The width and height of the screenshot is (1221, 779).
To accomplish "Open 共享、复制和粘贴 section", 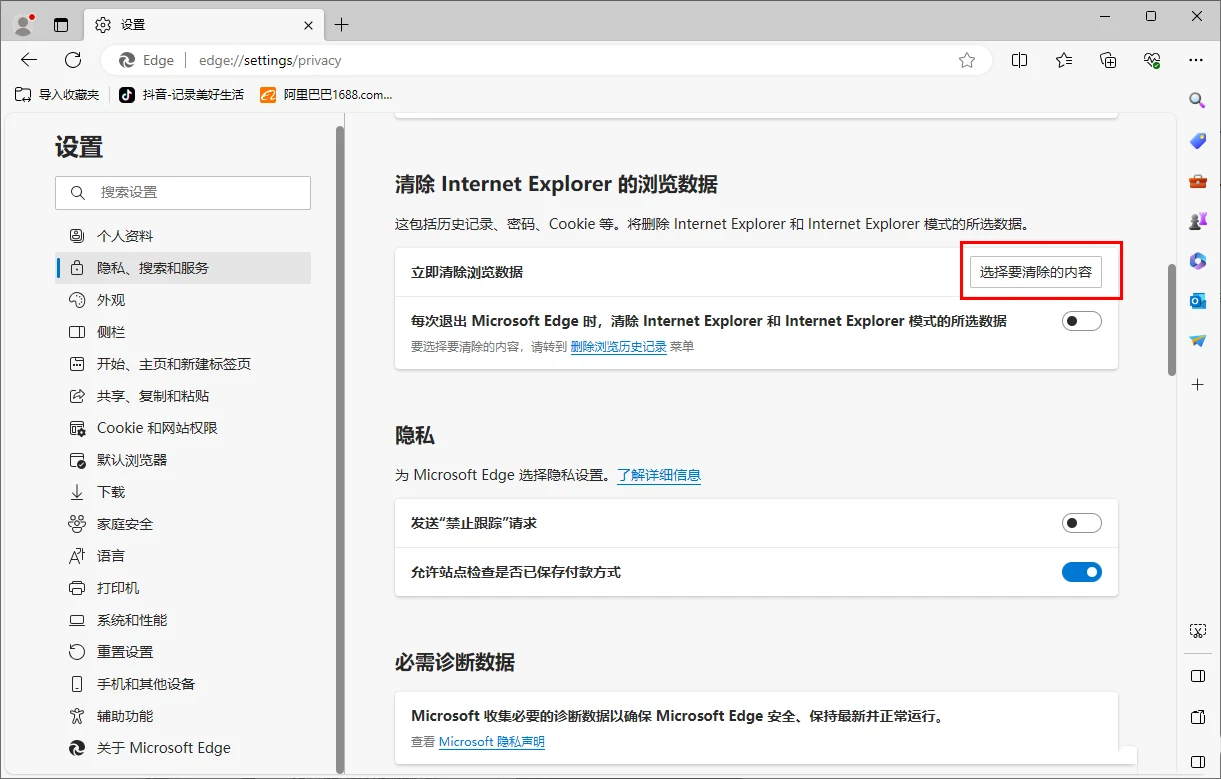I will coord(183,396).
